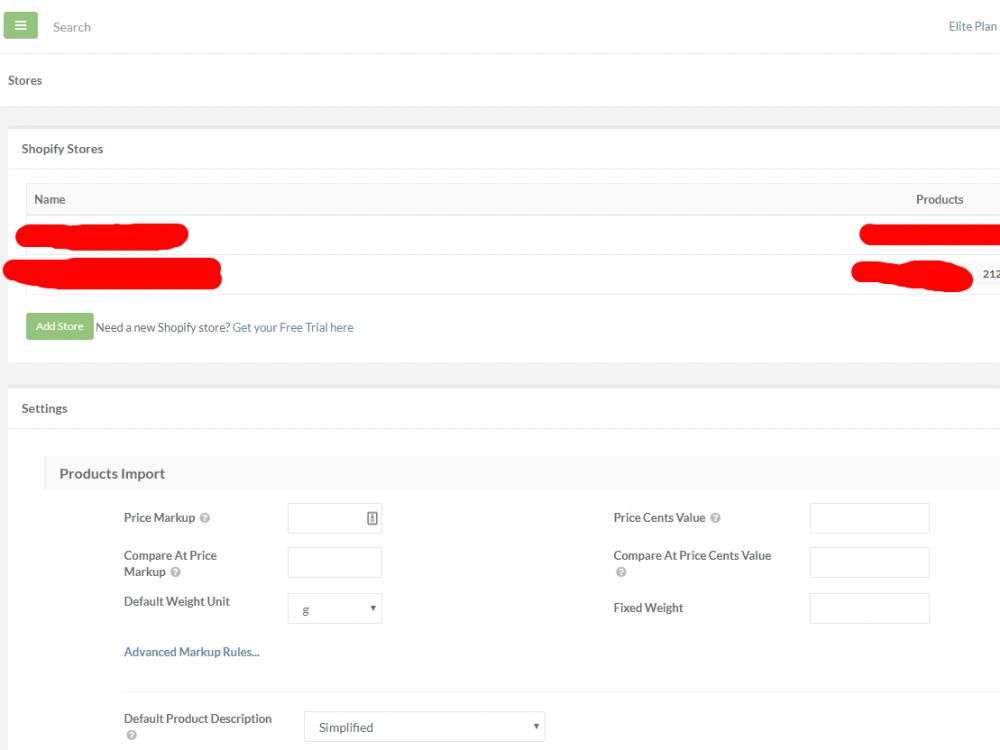Open the Get your Free Trial here link

[293, 327]
